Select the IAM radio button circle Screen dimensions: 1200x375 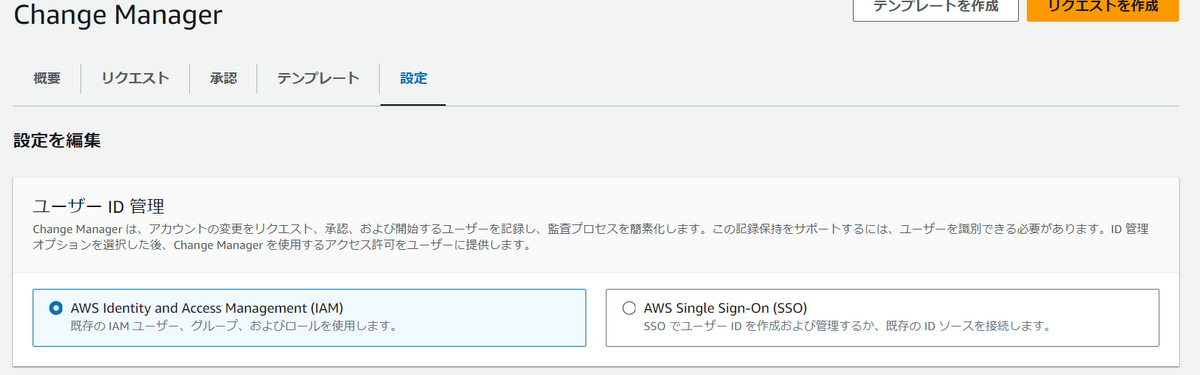point(55,308)
